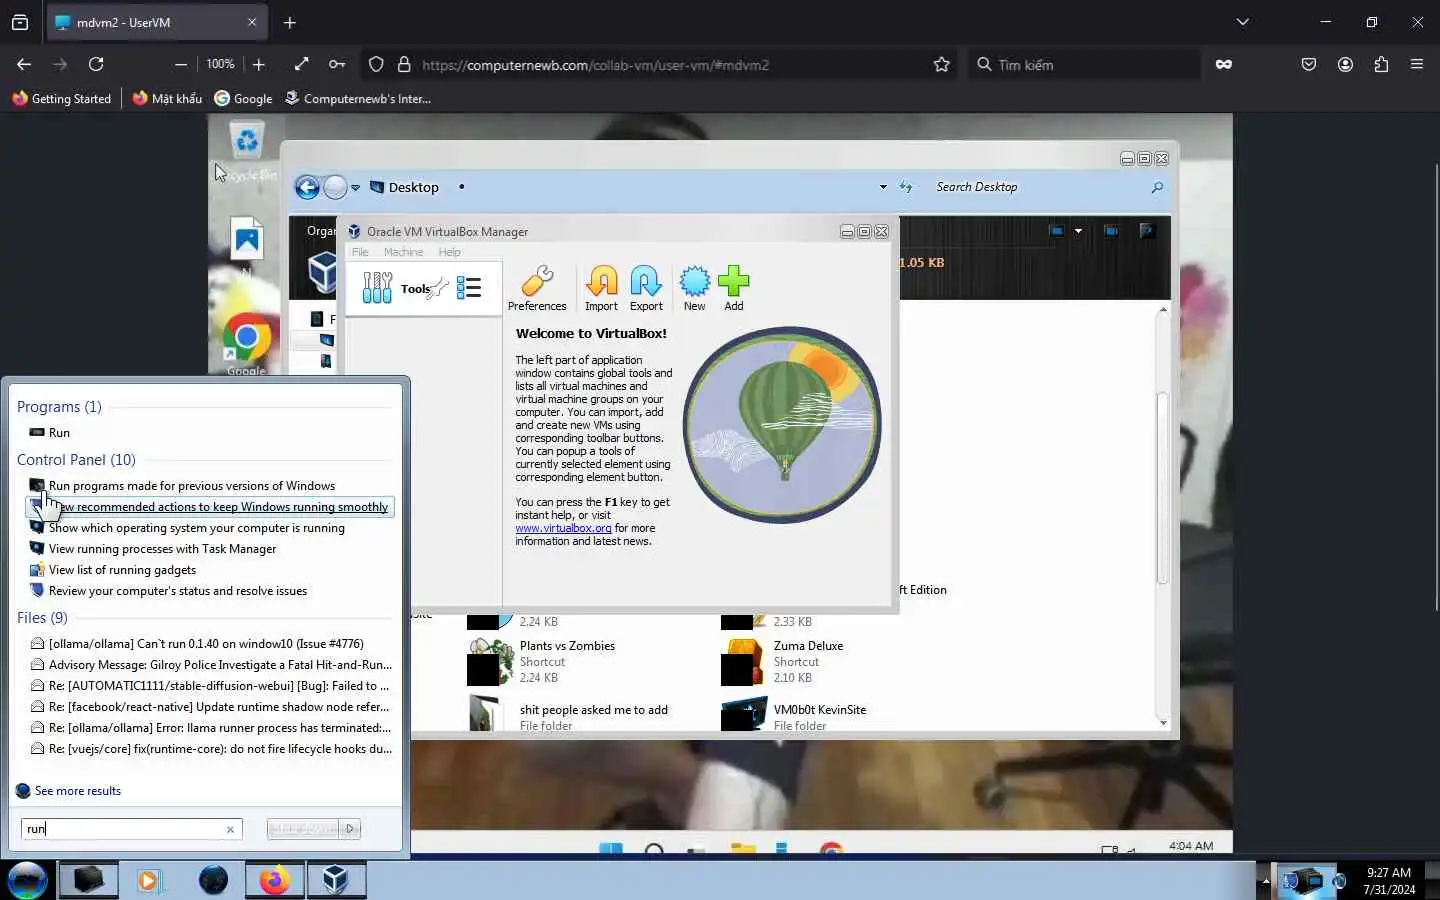This screenshot has width=1440, height=900.
Task: Open Firefox from the VM taskbar
Action: [x=274, y=880]
